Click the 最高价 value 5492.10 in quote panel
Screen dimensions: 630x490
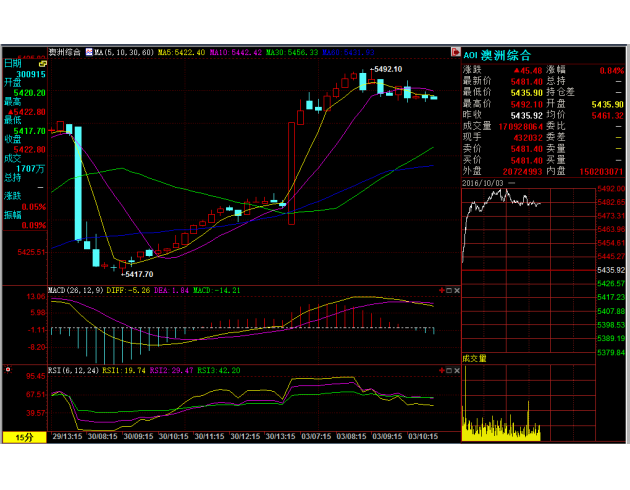(x=527, y=104)
